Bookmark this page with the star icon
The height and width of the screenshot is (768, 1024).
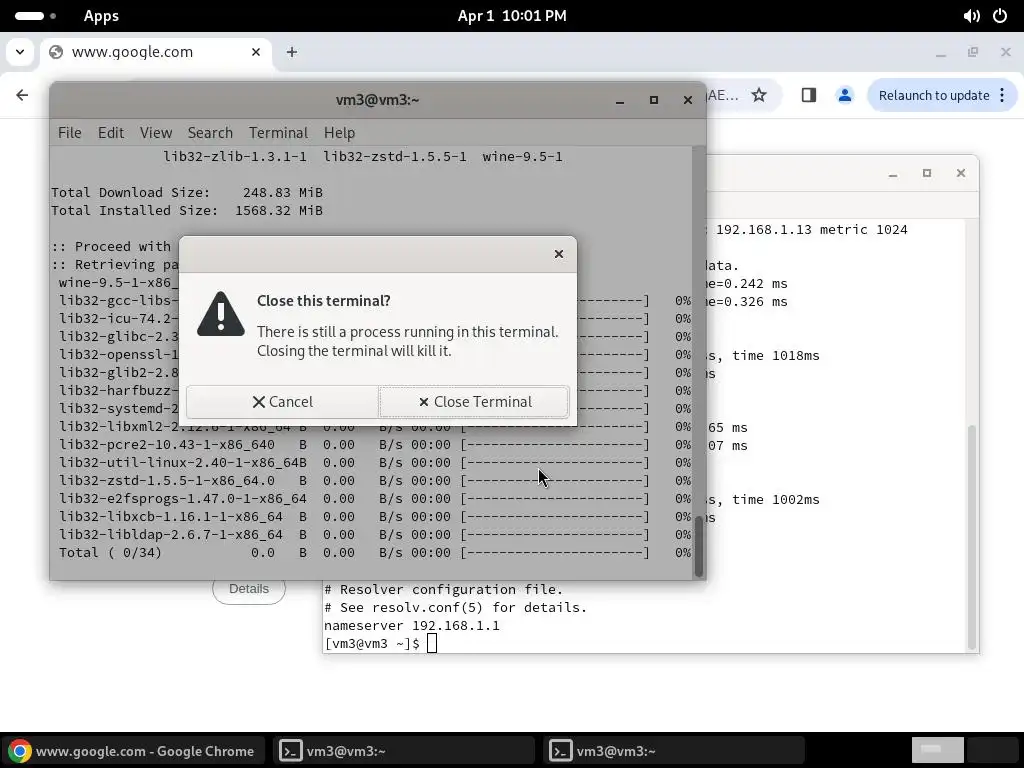pos(759,95)
